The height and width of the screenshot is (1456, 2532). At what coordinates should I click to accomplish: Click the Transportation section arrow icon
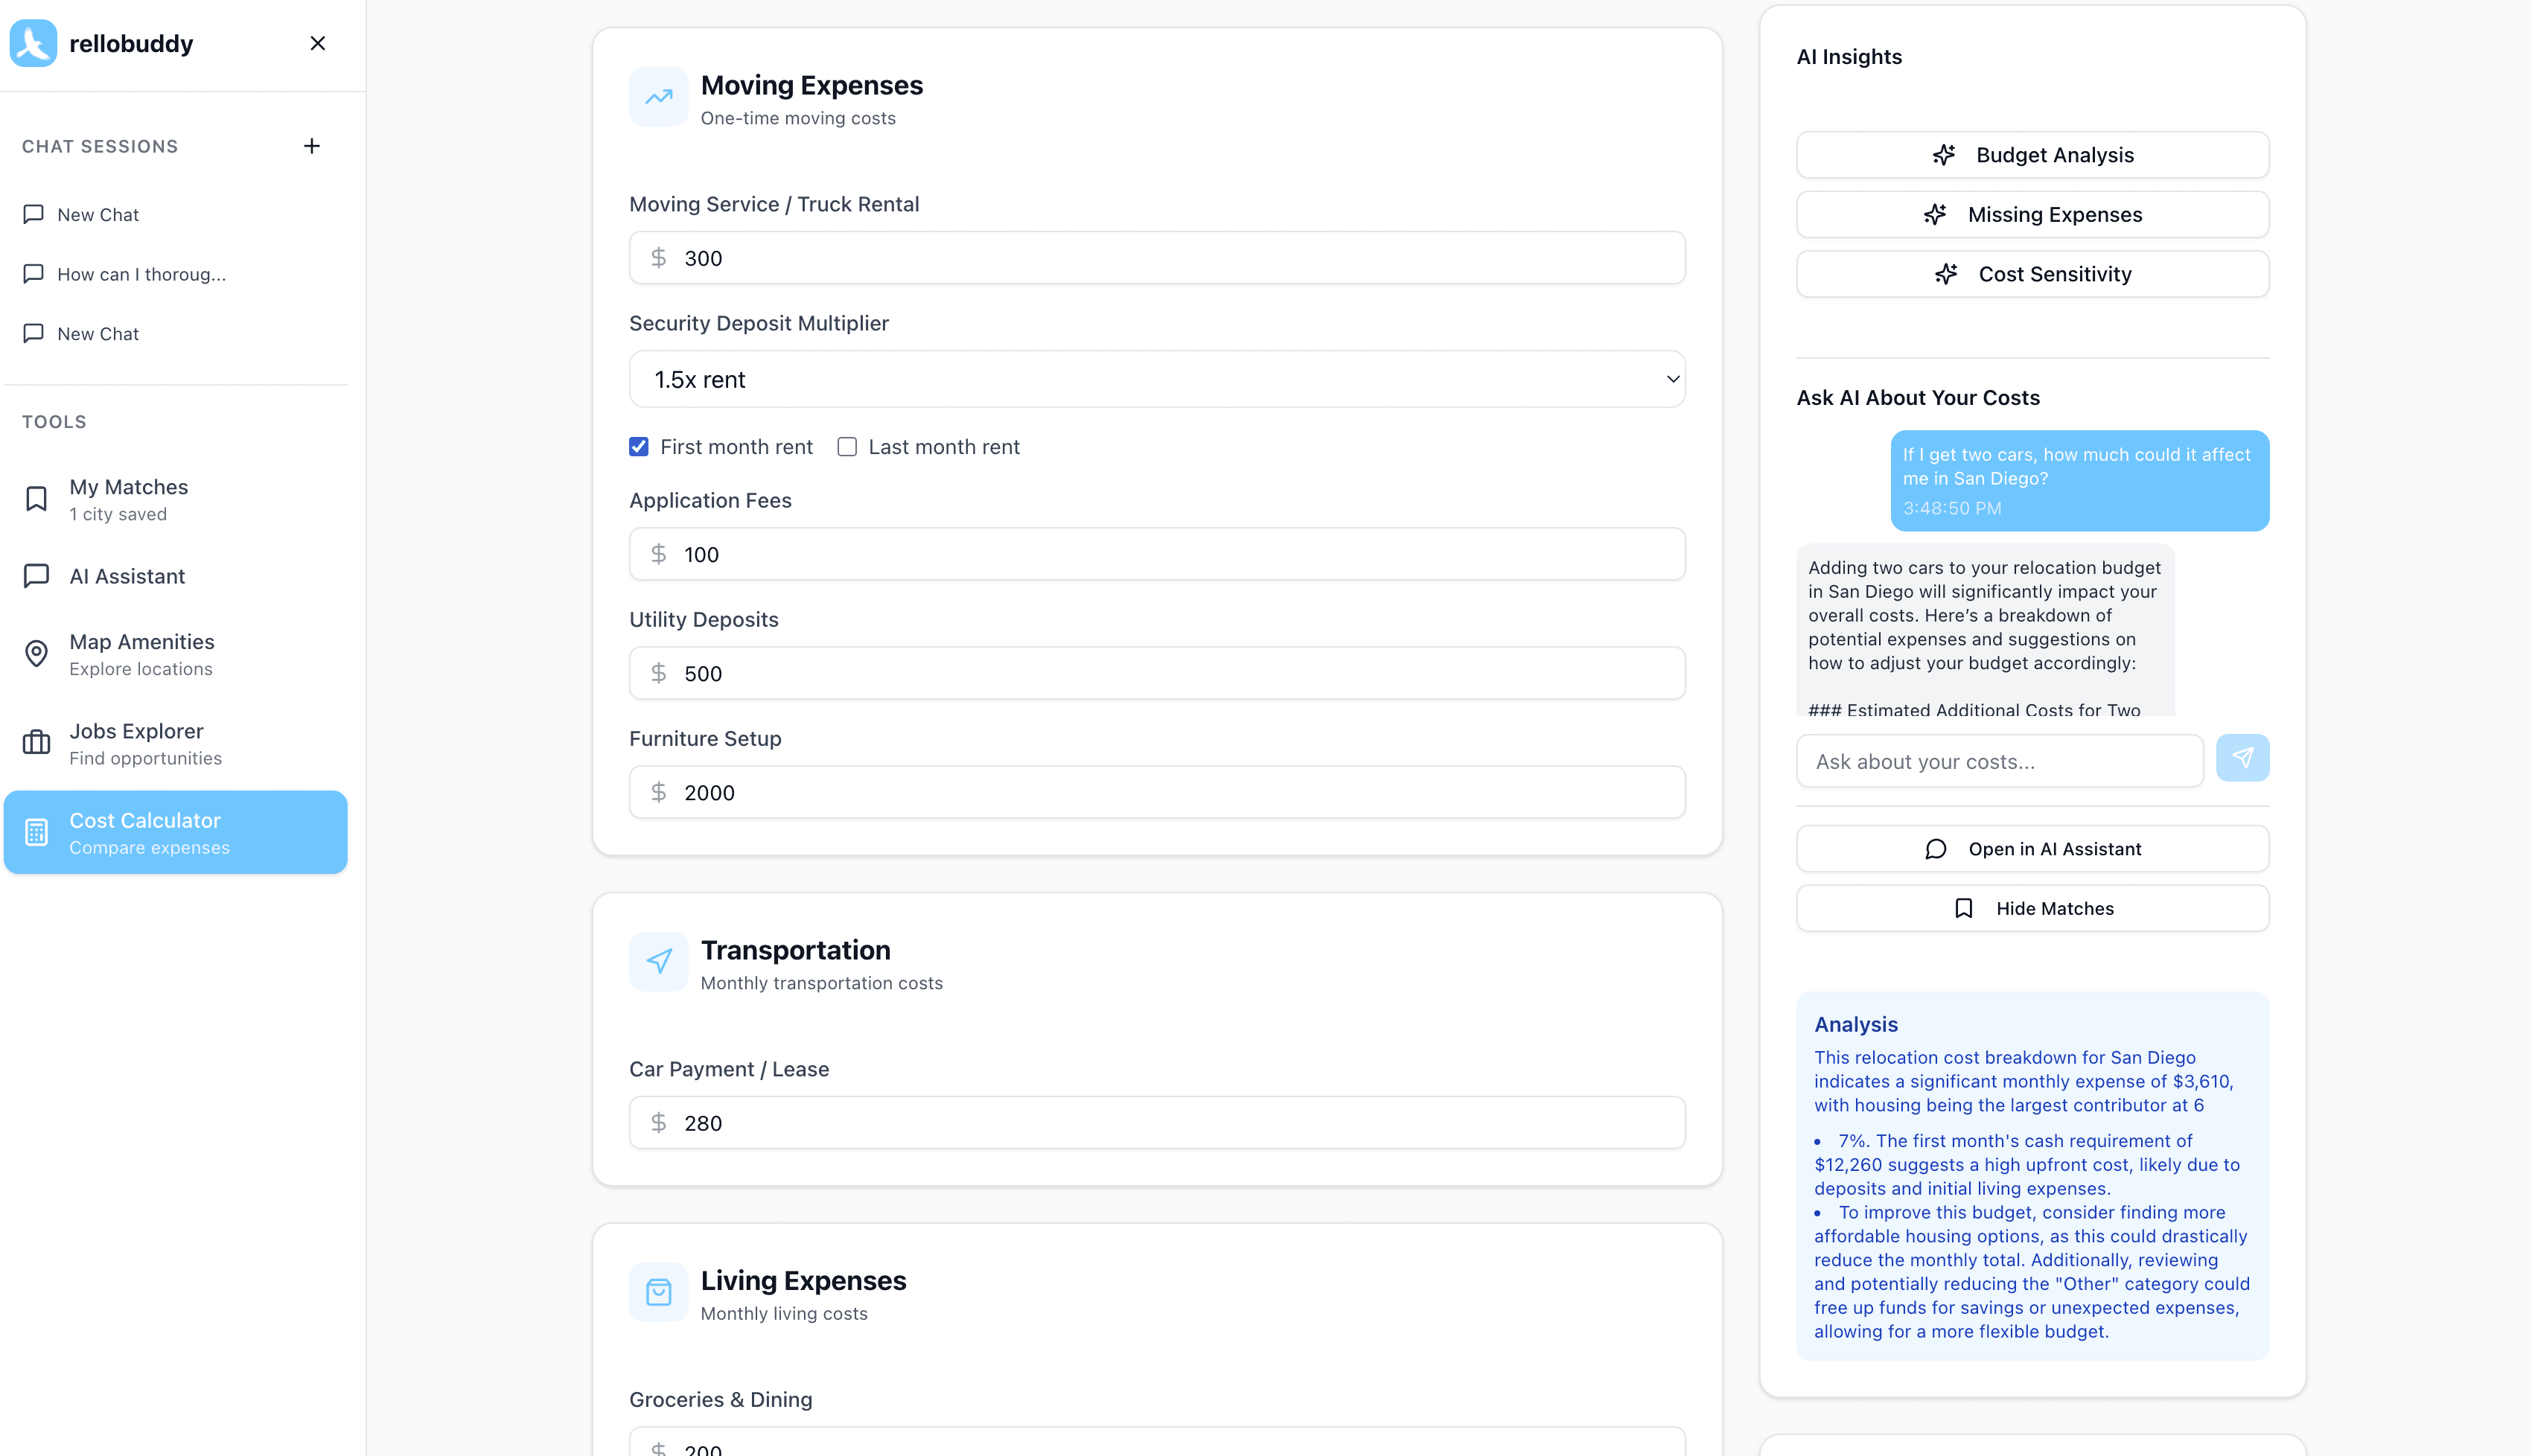[658, 961]
